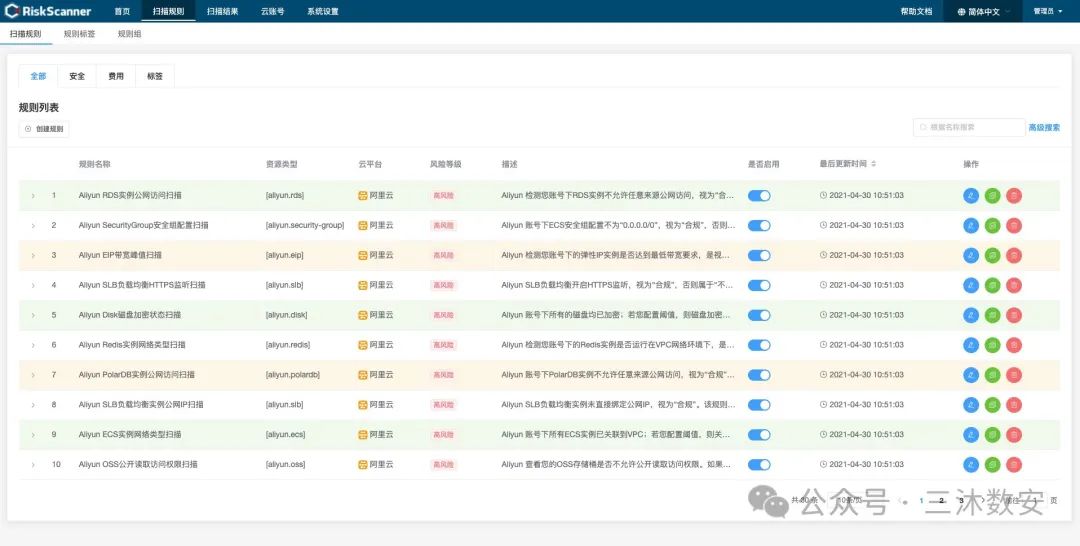1080x546 pixels.
Task: Toggle the ECS实例网络类型扫描 switch
Action: [x=759, y=435]
